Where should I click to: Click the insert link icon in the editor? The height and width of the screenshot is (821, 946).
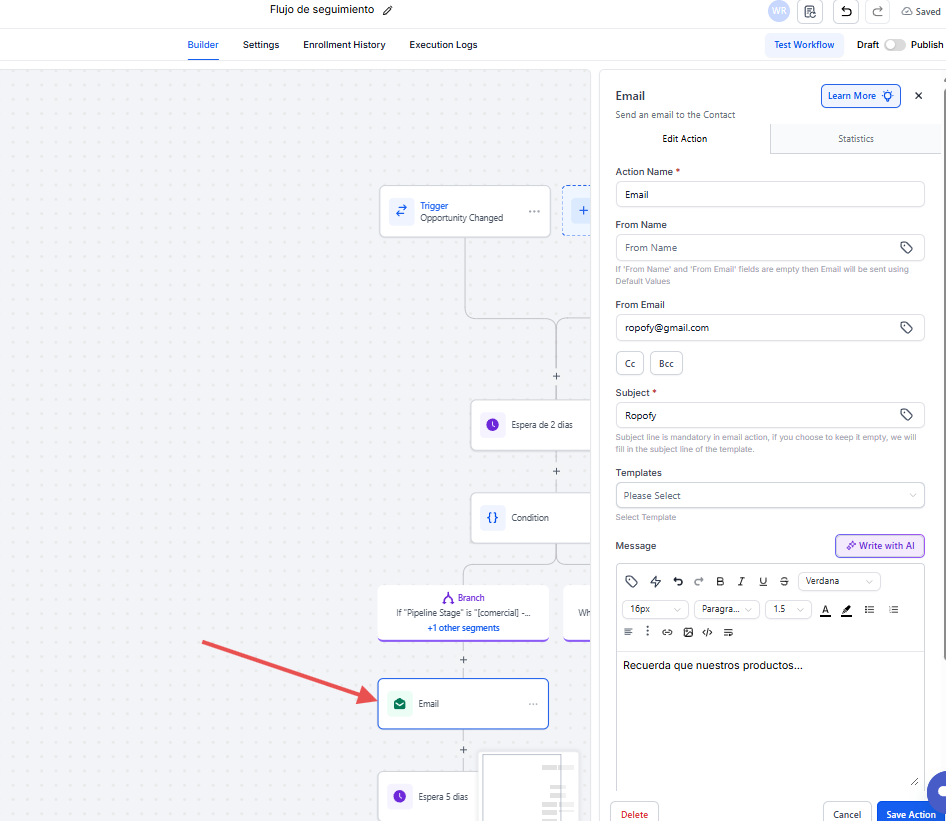pos(667,632)
